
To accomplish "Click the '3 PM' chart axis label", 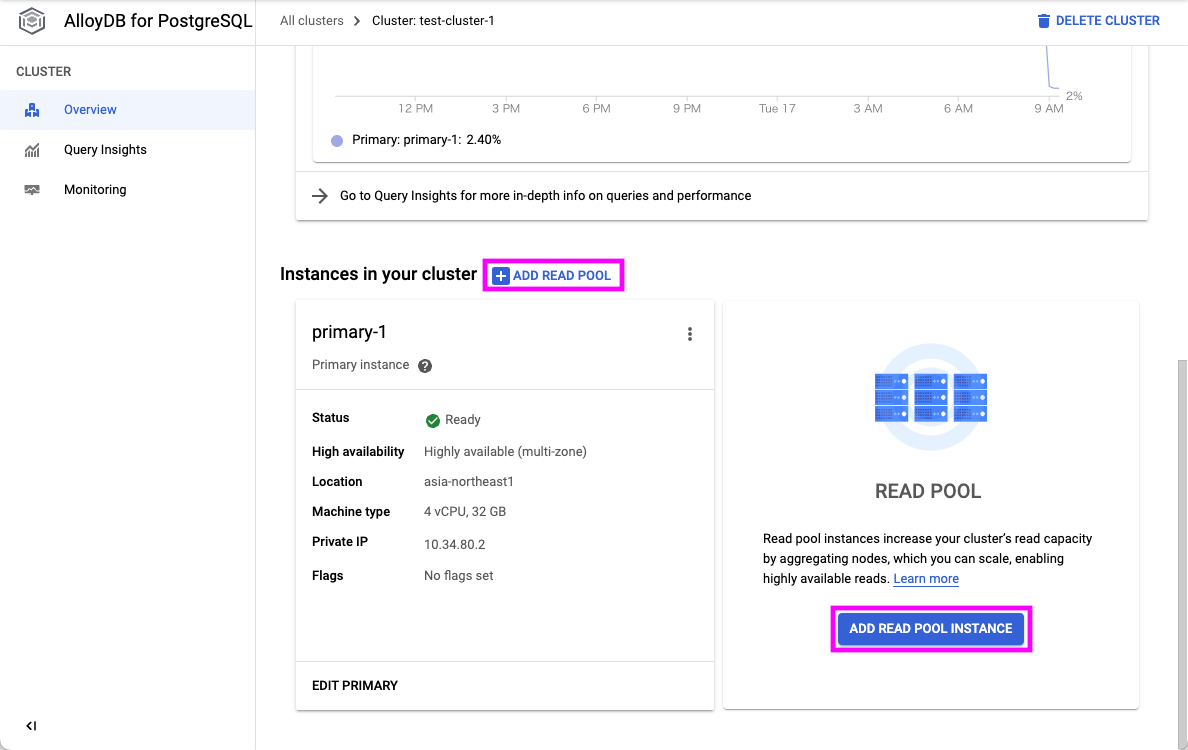I will pos(505,108).
